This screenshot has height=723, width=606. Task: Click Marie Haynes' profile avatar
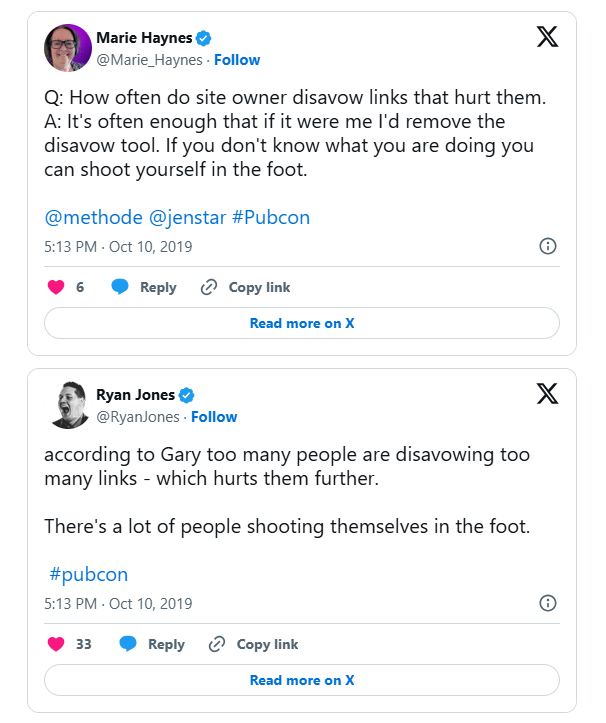(x=67, y=48)
